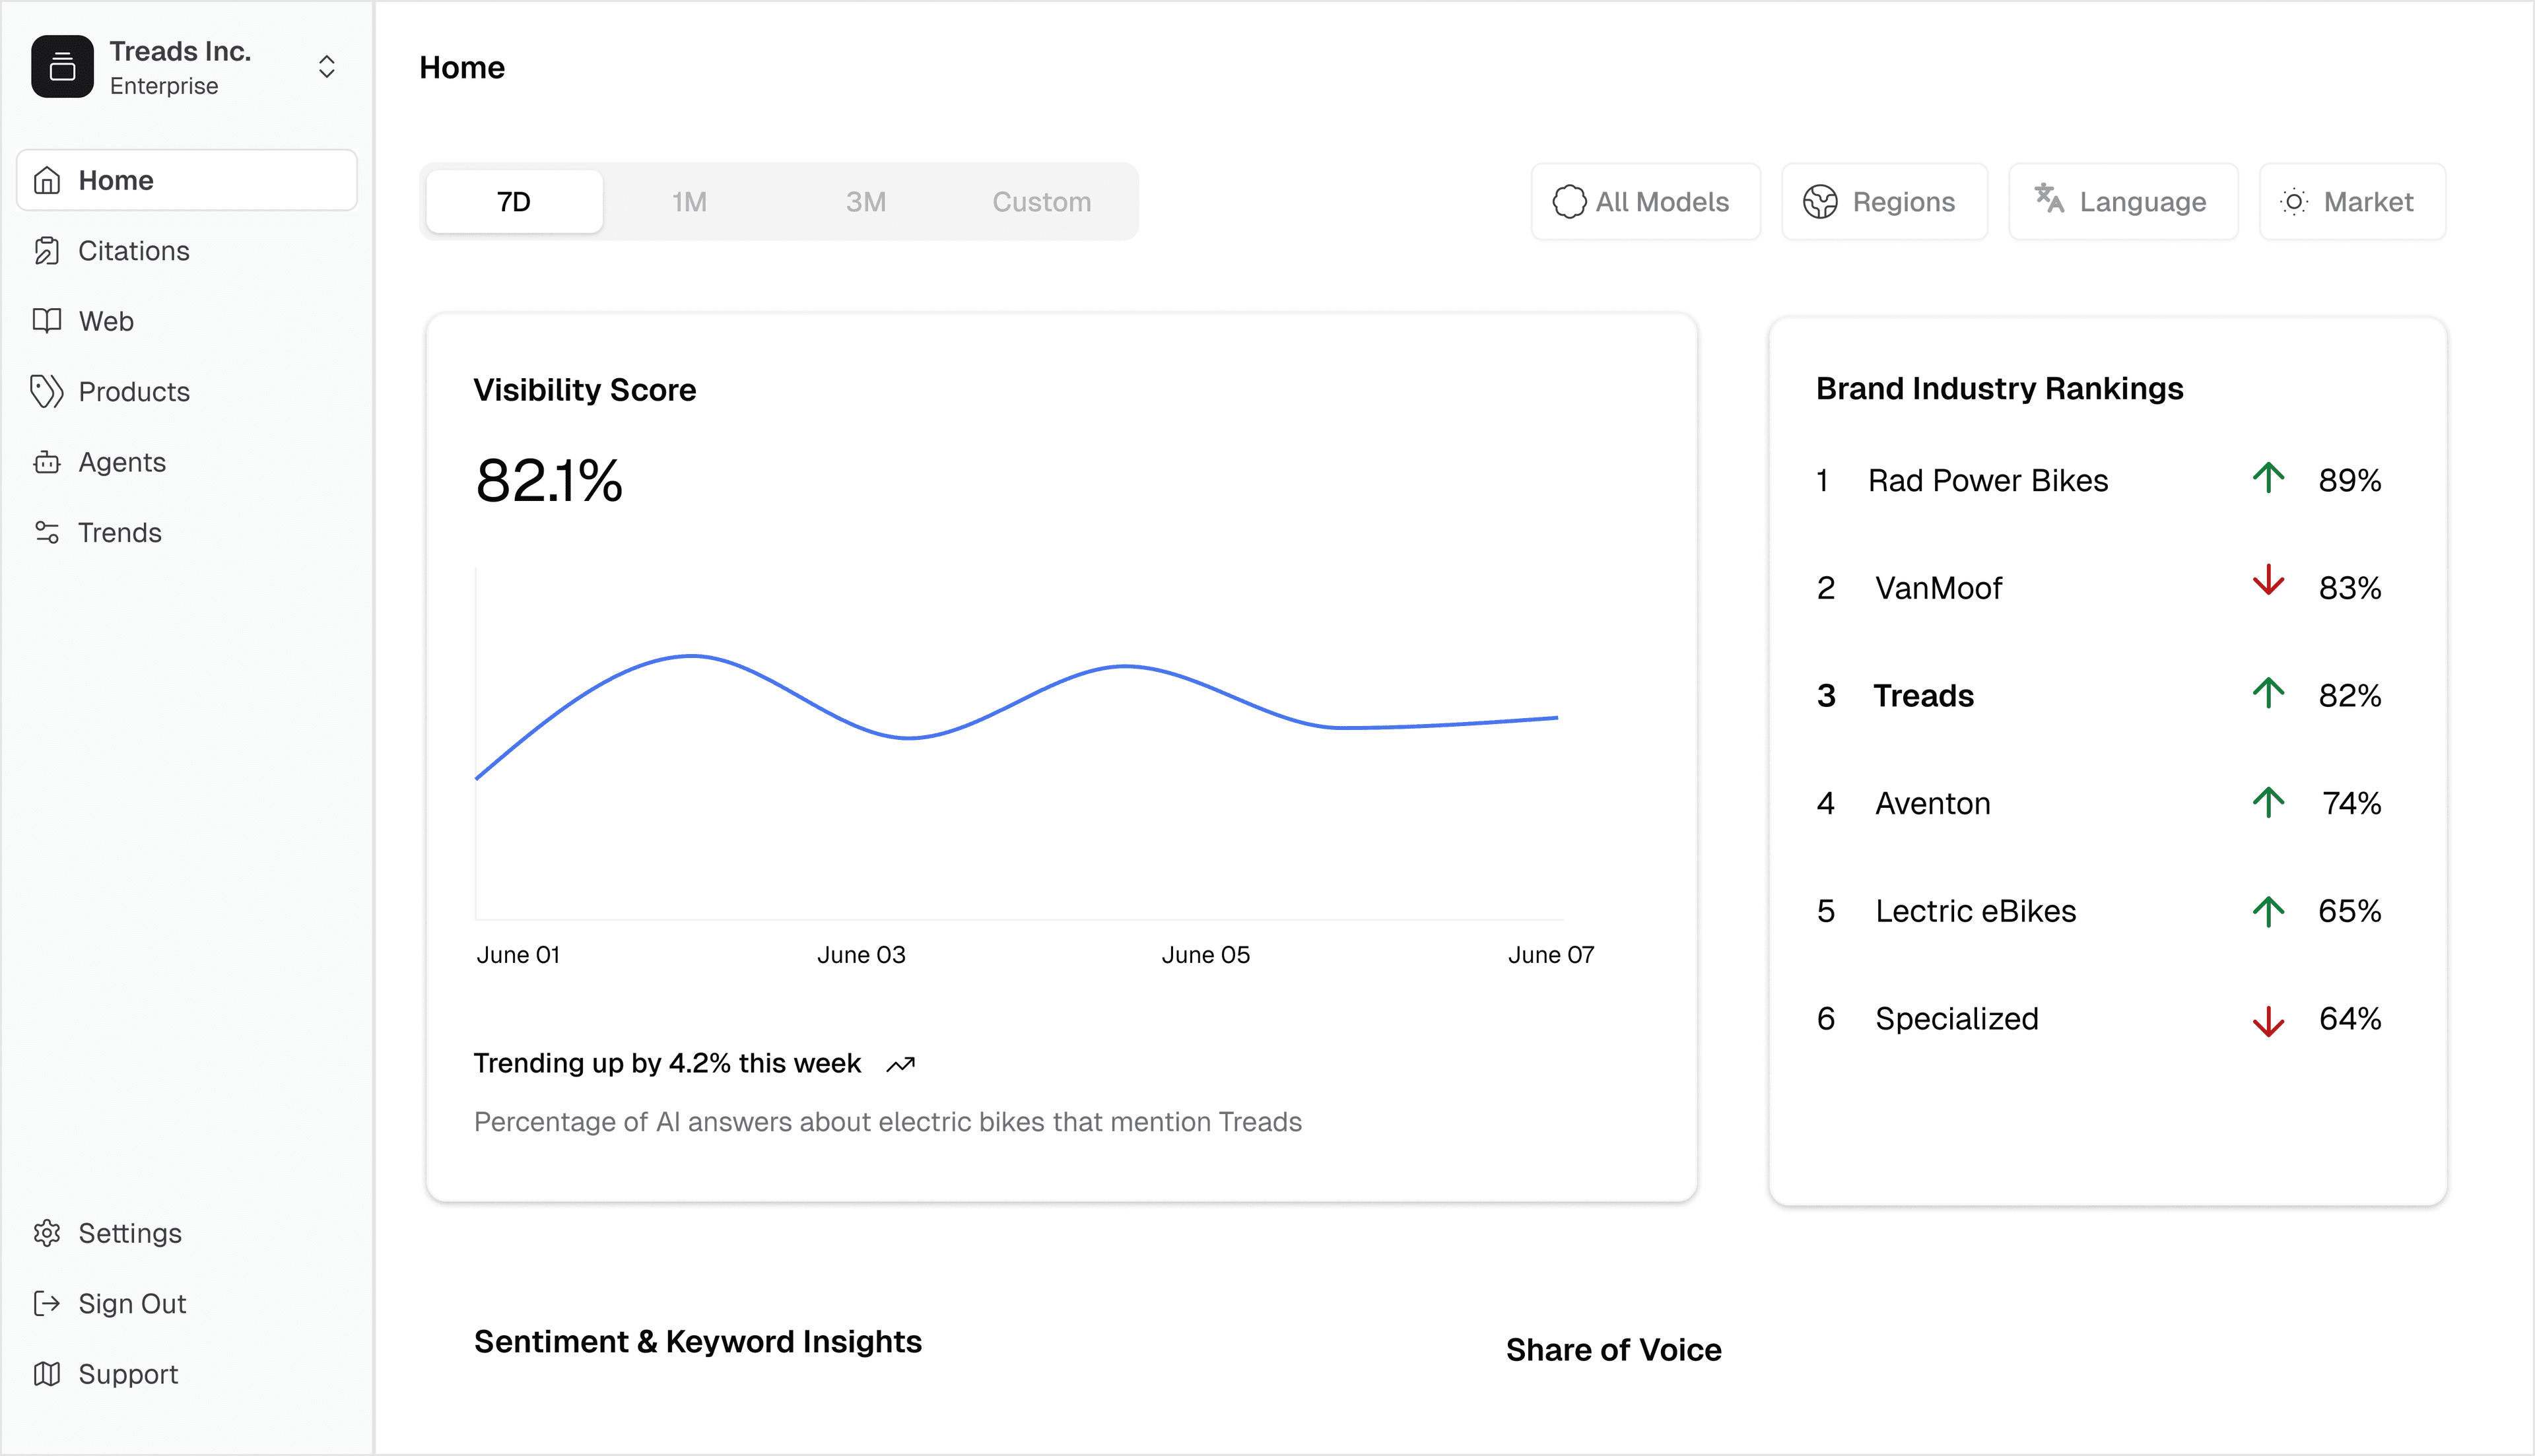2535x1456 pixels.
Task: Click the Web book icon
Action: click(x=47, y=321)
